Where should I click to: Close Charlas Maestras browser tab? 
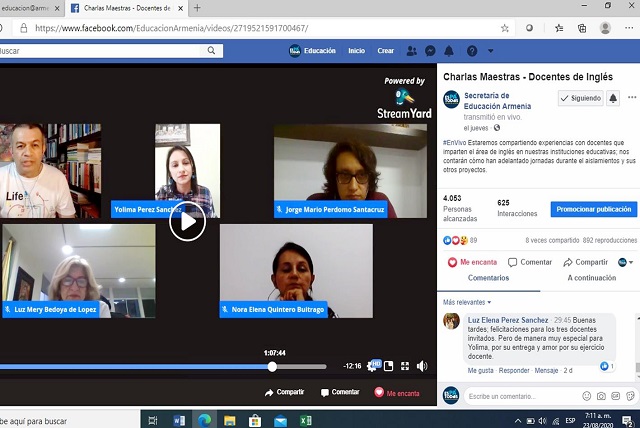pos(180,8)
